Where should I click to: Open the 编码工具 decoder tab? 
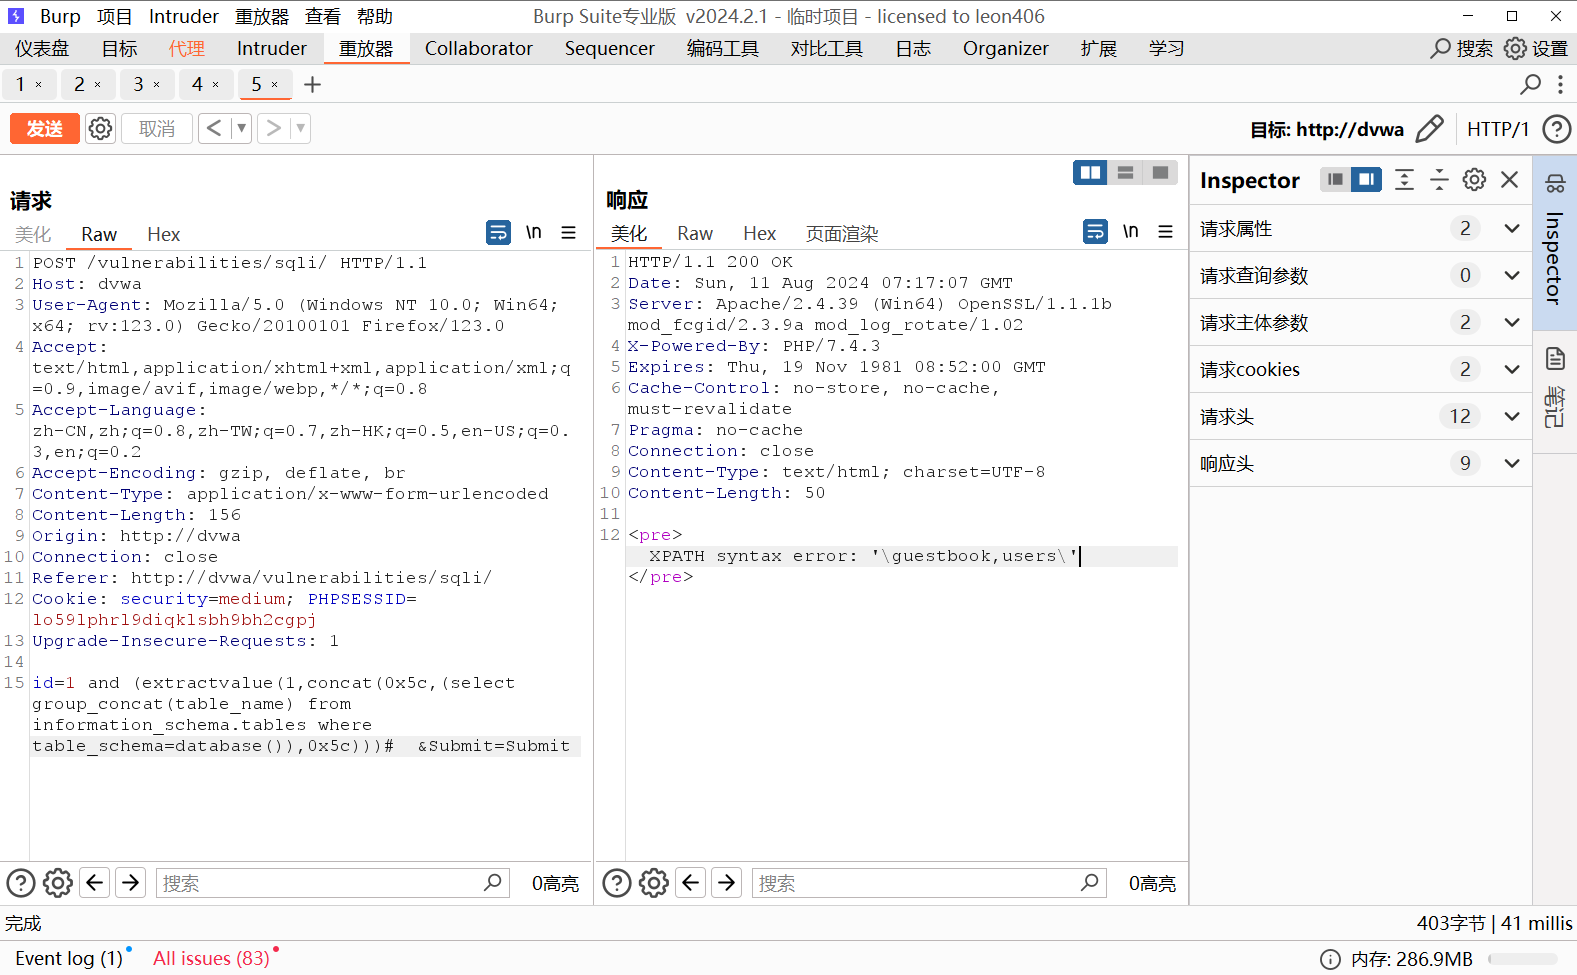click(x=722, y=48)
